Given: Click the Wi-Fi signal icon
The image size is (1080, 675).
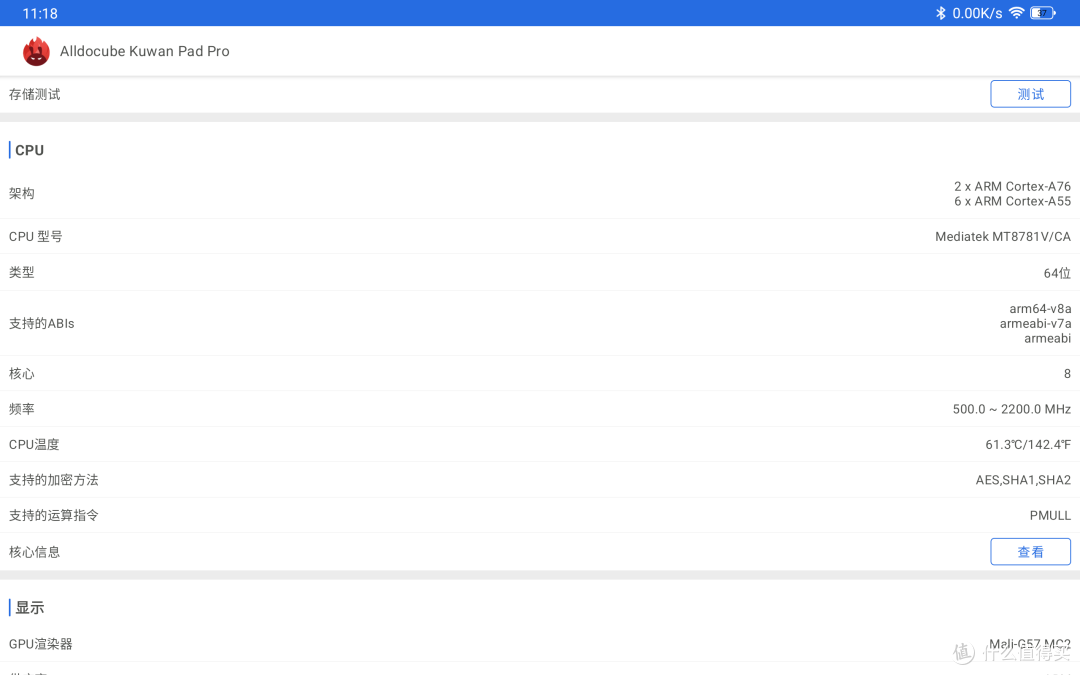Looking at the screenshot, I should click(1016, 13).
